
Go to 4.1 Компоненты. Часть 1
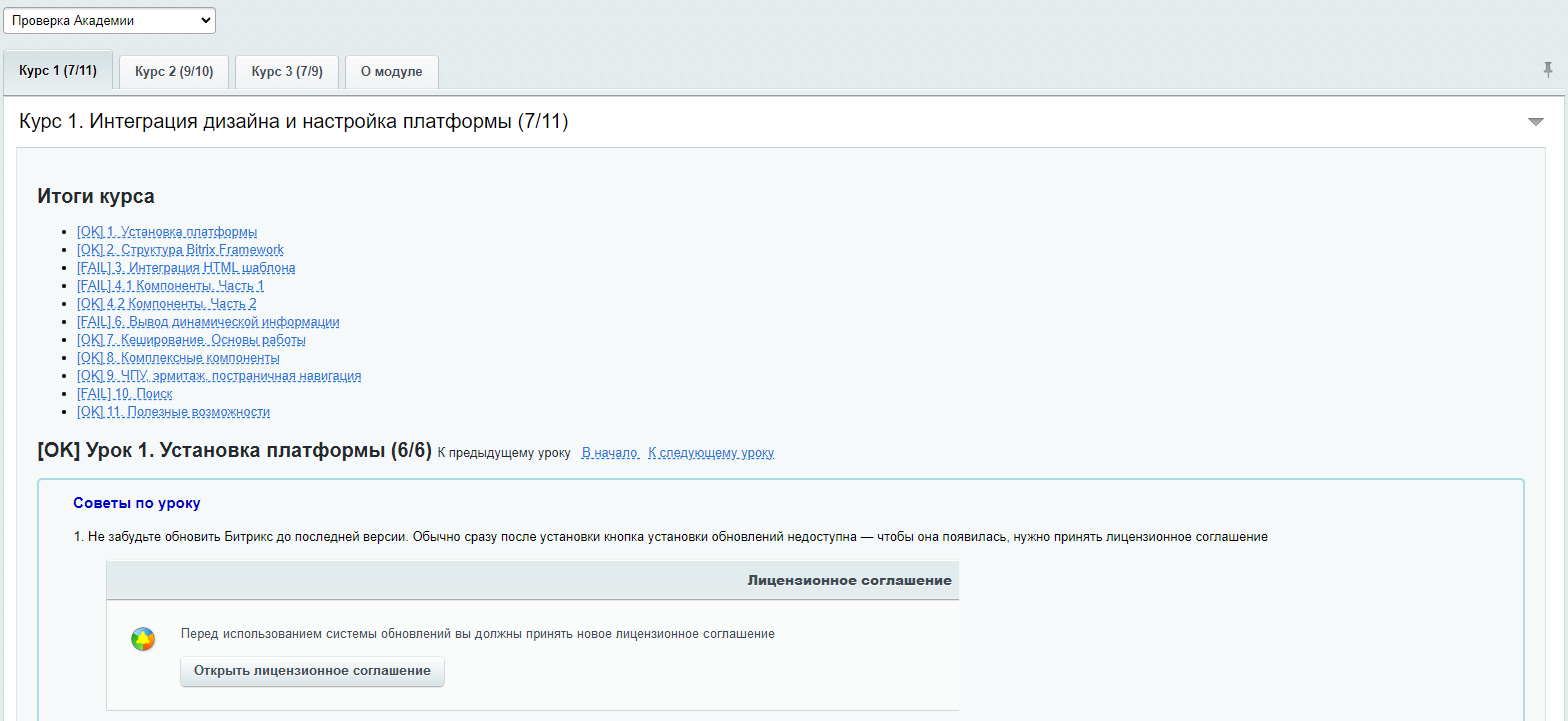click(170, 286)
